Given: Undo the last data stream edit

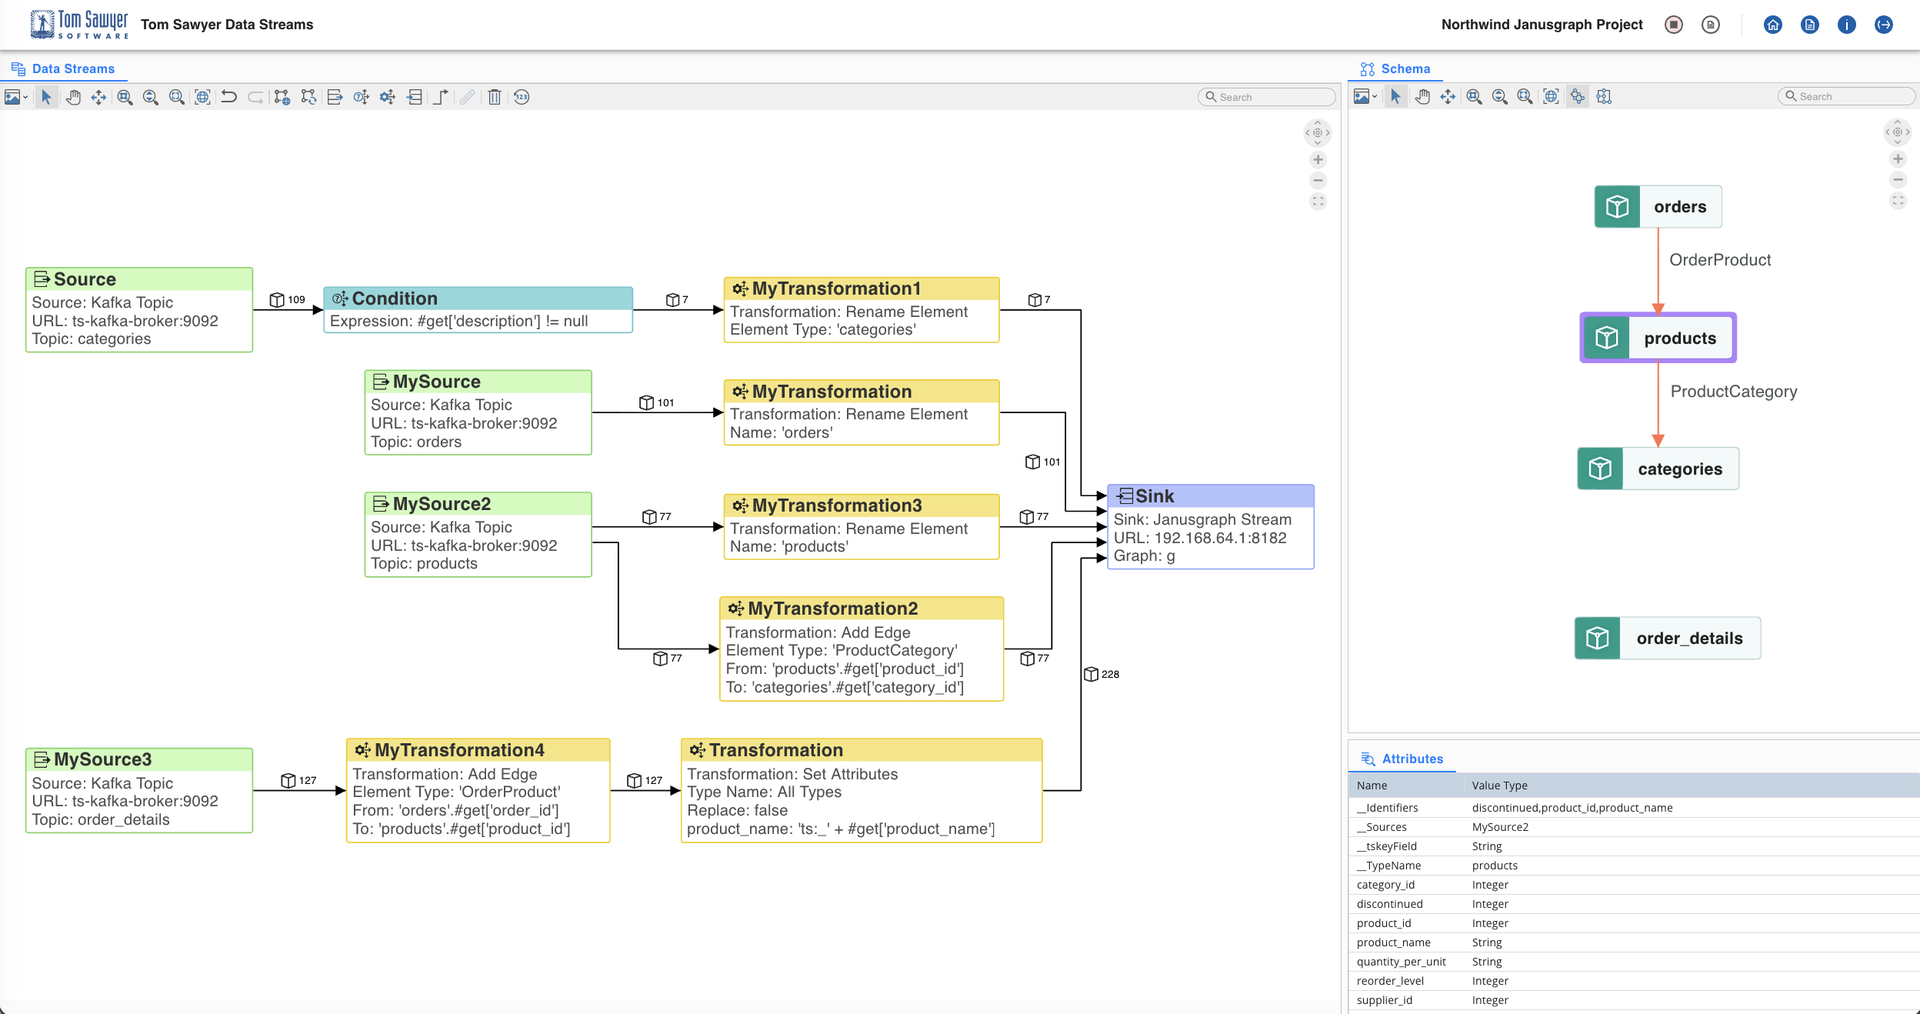Looking at the screenshot, I should (229, 97).
